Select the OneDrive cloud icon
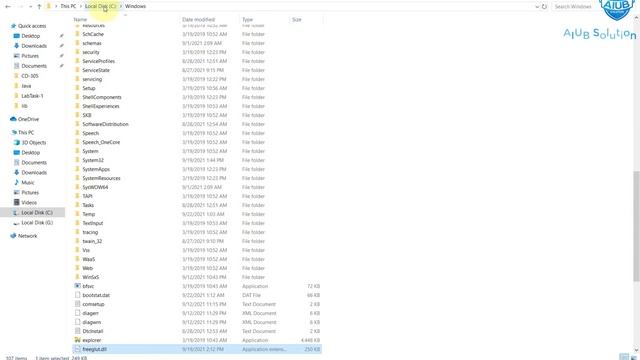Image resolution: width=640 pixels, height=360 pixels. click(13, 119)
